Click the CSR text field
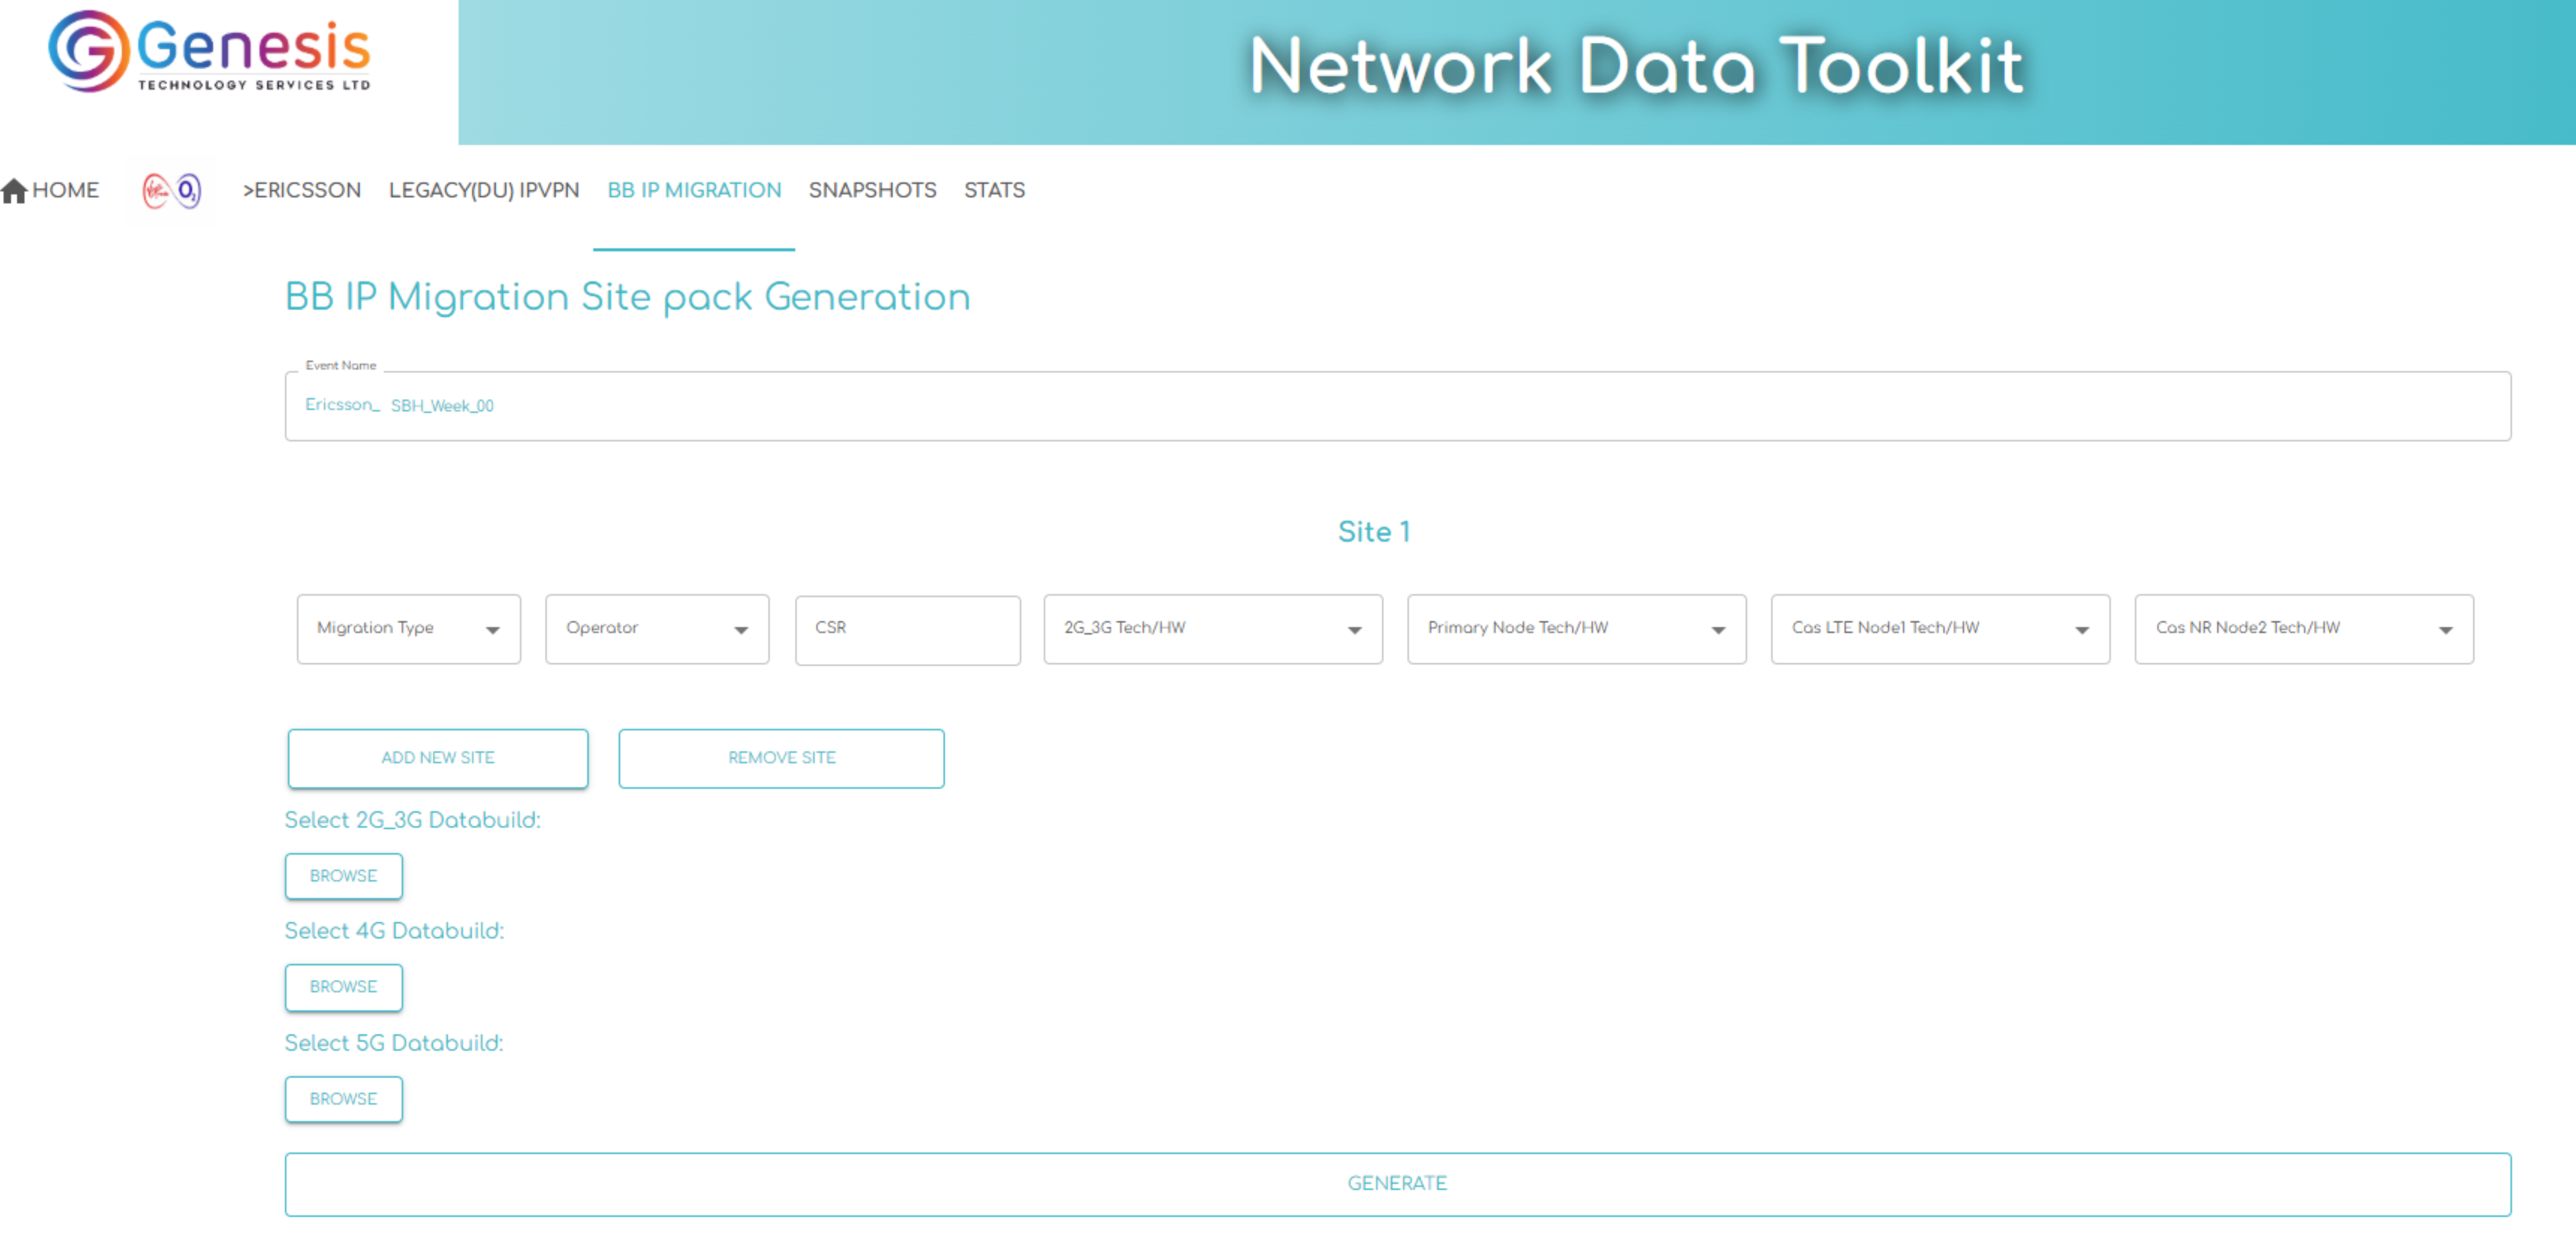This screenshot has width=2576, height=1257. (907, 629)
